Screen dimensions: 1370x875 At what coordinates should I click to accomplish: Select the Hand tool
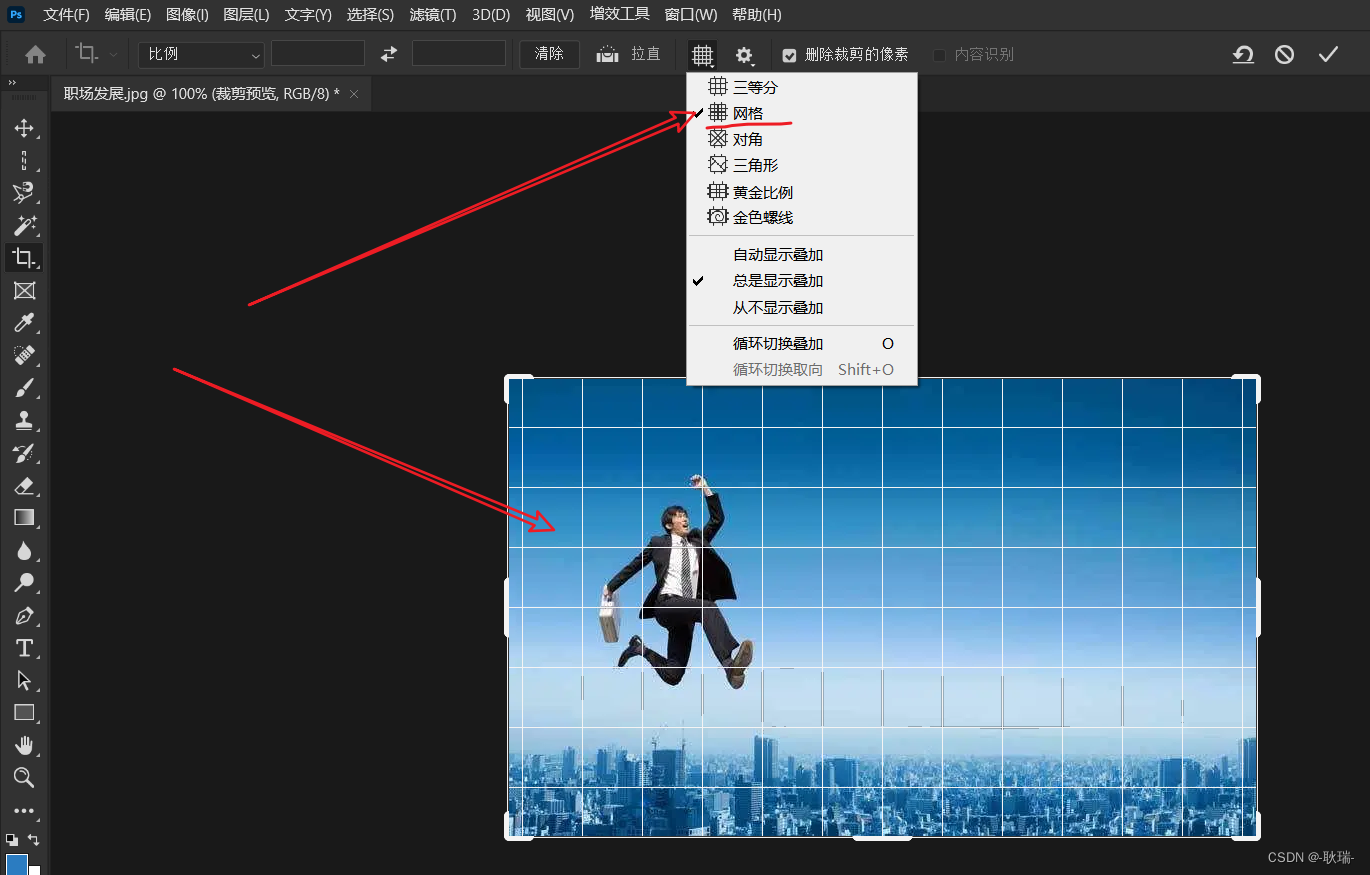[x=24, y=745]
